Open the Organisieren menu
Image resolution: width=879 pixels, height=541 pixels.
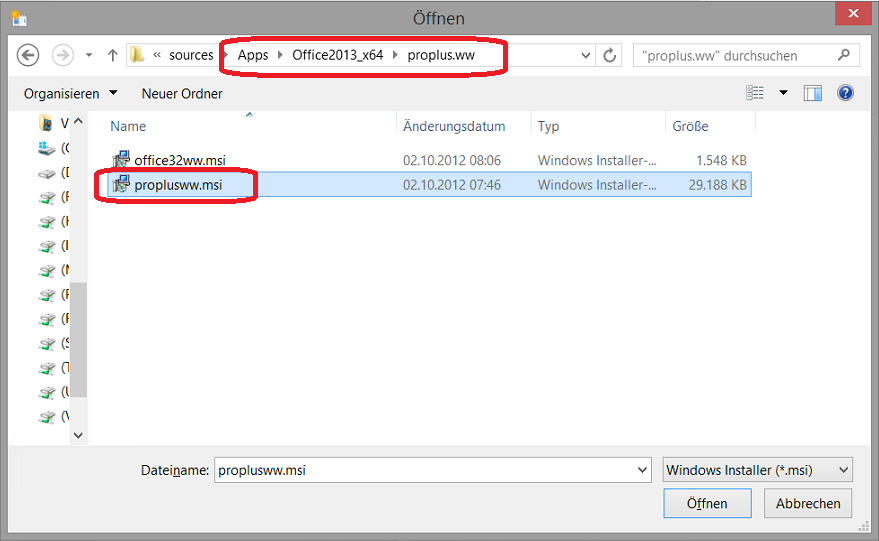(71, 93)
